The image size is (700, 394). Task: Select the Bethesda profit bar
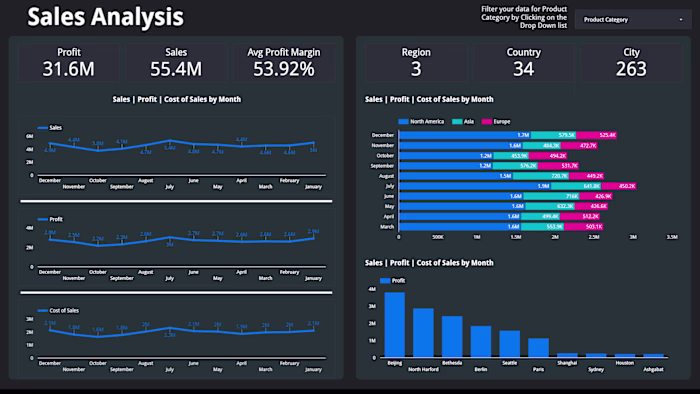point(452,337)
